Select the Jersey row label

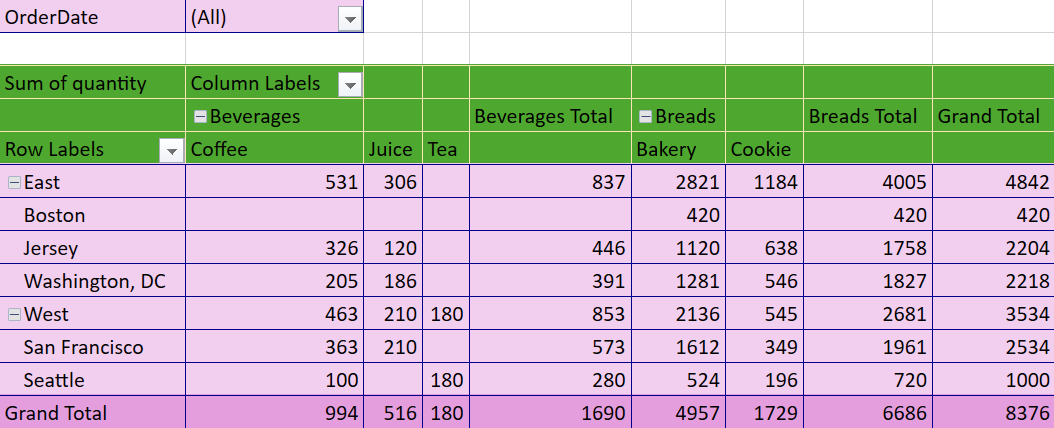pos(51,248)
